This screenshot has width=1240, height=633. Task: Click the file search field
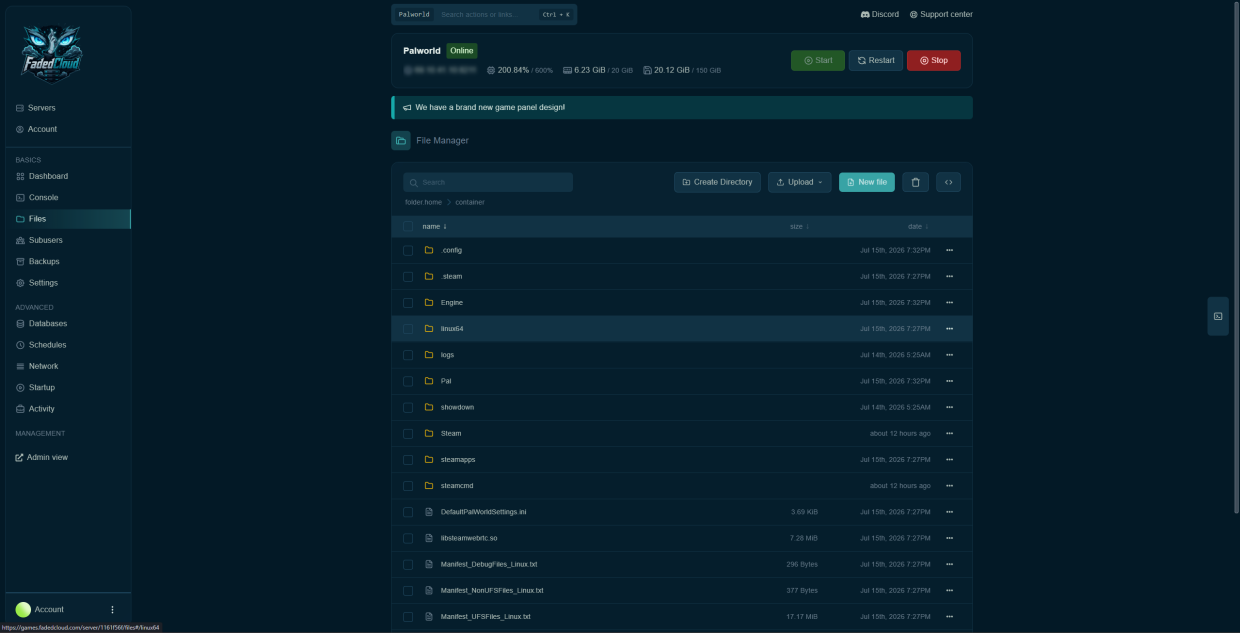pos(488,182)
